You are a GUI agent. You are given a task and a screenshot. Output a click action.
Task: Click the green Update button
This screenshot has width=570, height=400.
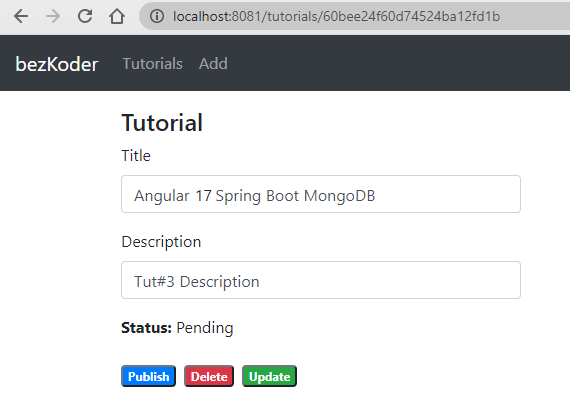click(x=269, y=376)
